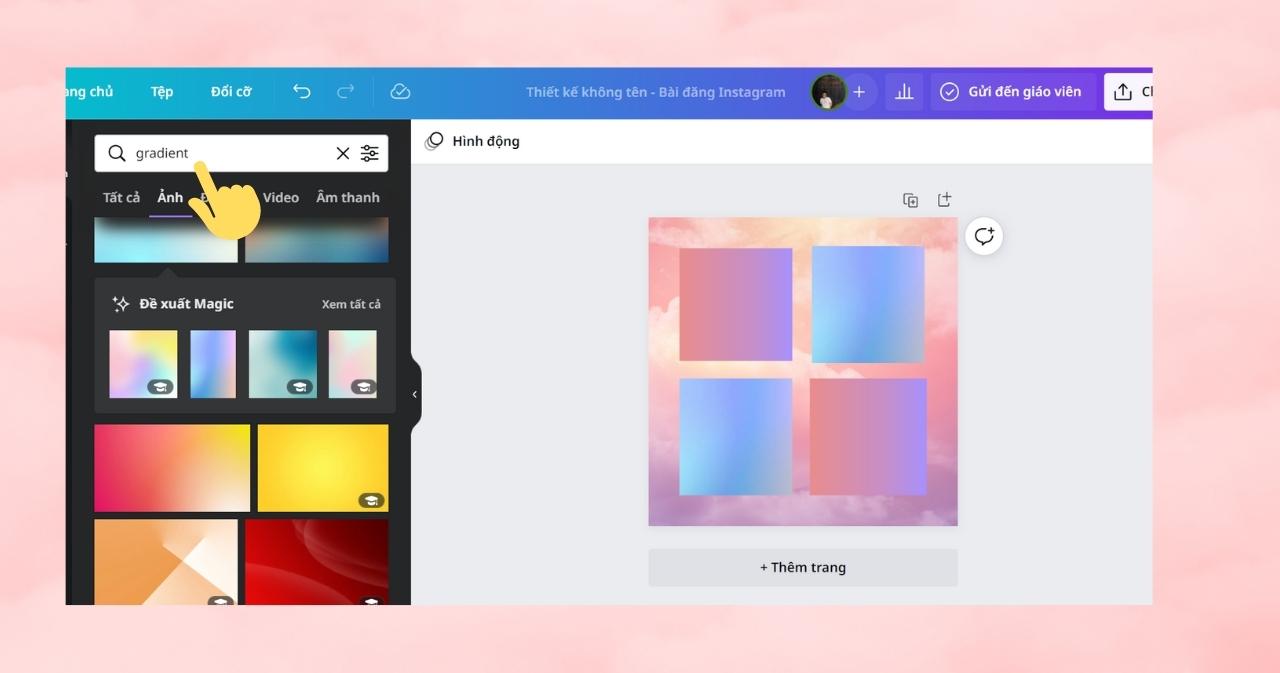Open the search filter options
Screen dimensions: 1280x673
[370, 153]
